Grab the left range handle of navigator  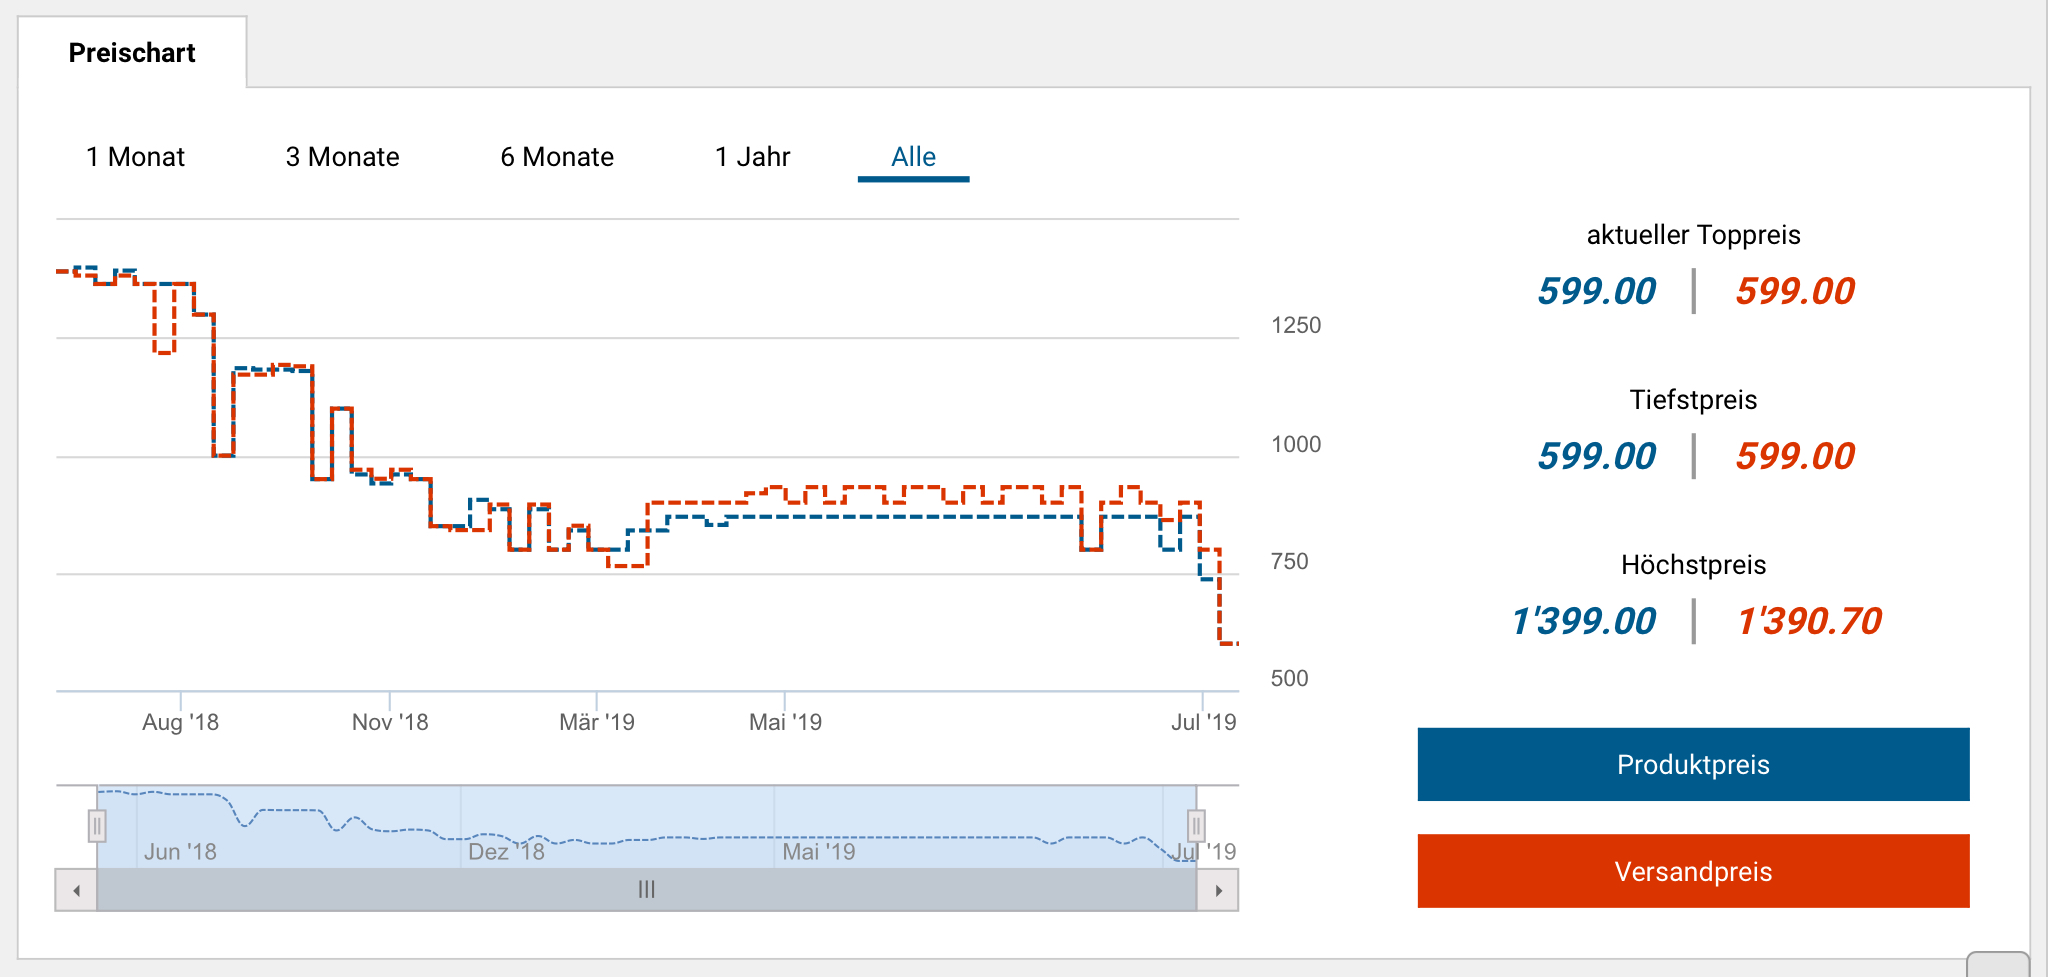97,827
